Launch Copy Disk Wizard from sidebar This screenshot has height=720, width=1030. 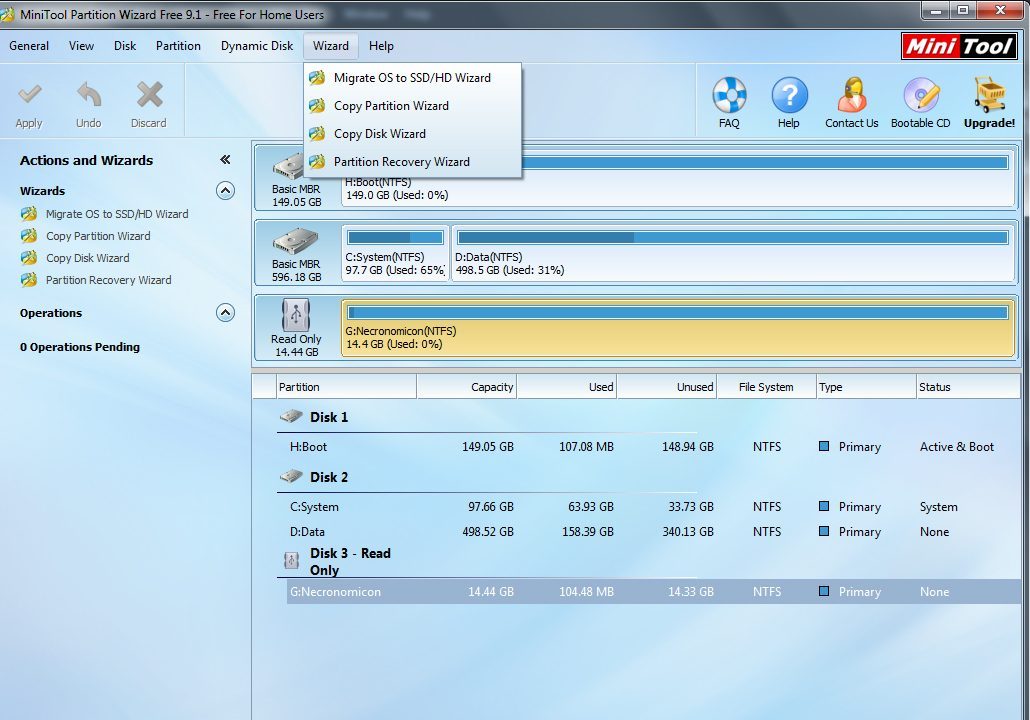87,258
